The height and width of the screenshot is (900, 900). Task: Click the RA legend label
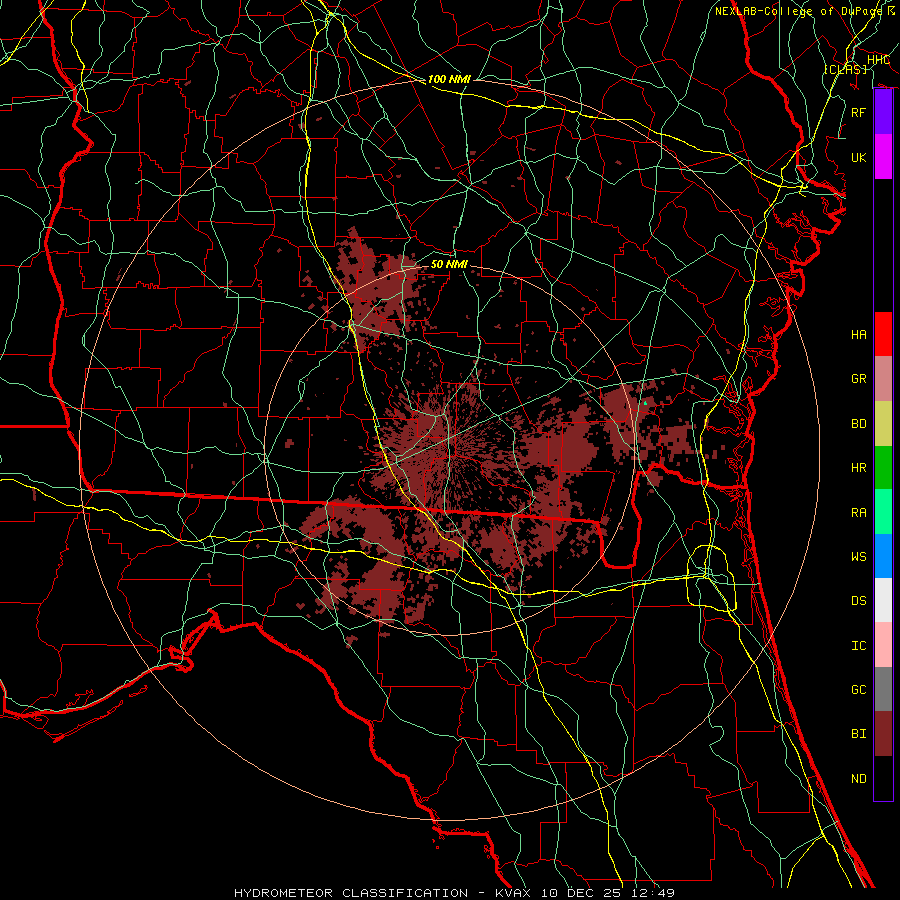pos(859,513)
